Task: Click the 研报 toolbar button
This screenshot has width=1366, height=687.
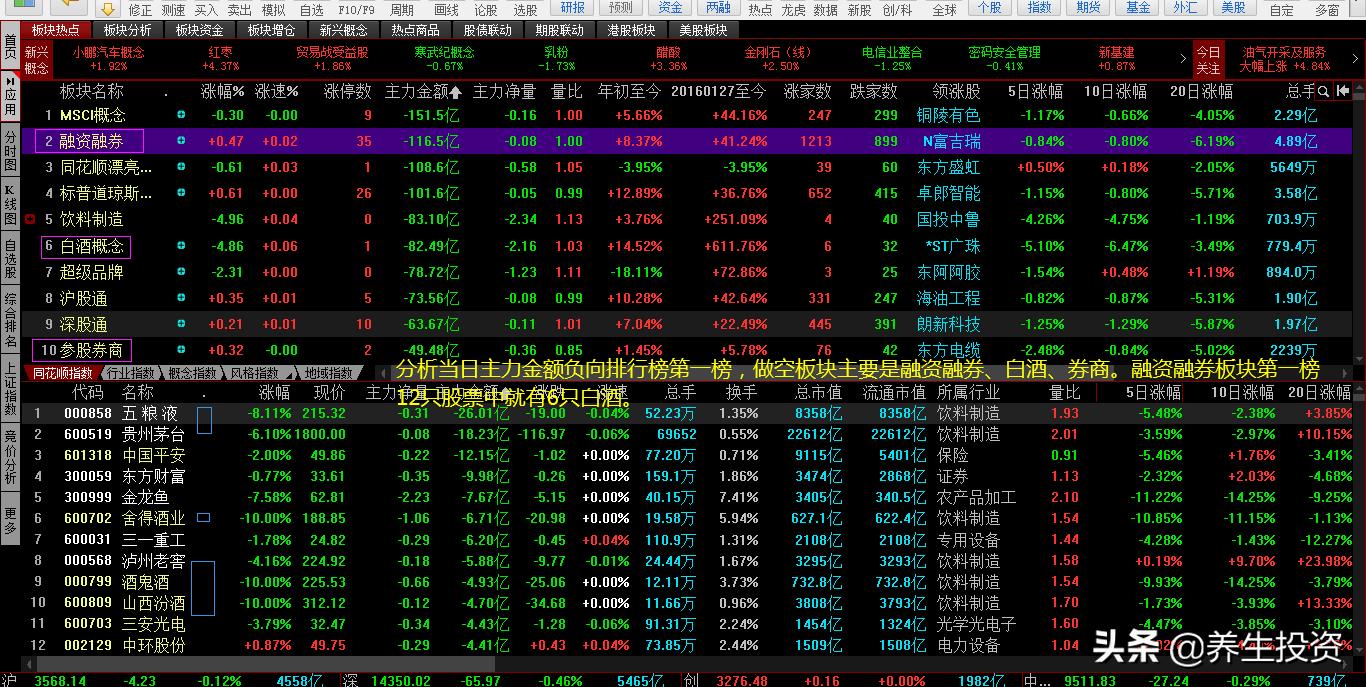Action: point(574,8)
